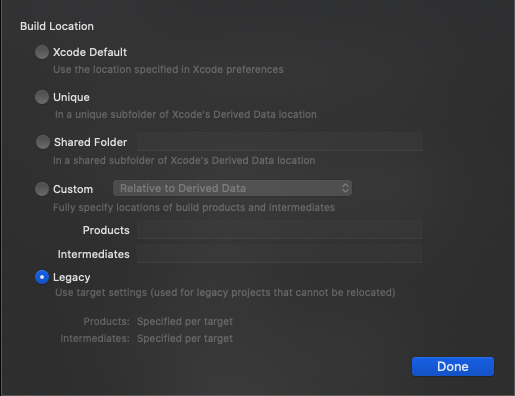This screenshot has height=396, width=515.
Task: Click 'Use target settings' legacy description
Action: [225, 292]
